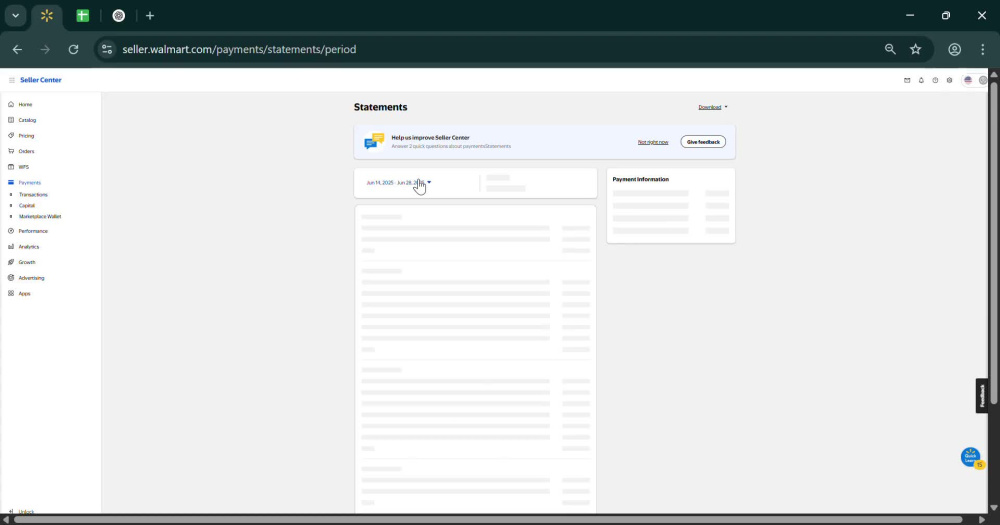Switch to the Walmart spark browser tab
The width and height of the screenshot is (1000, 525).
[x=47, y=16]
